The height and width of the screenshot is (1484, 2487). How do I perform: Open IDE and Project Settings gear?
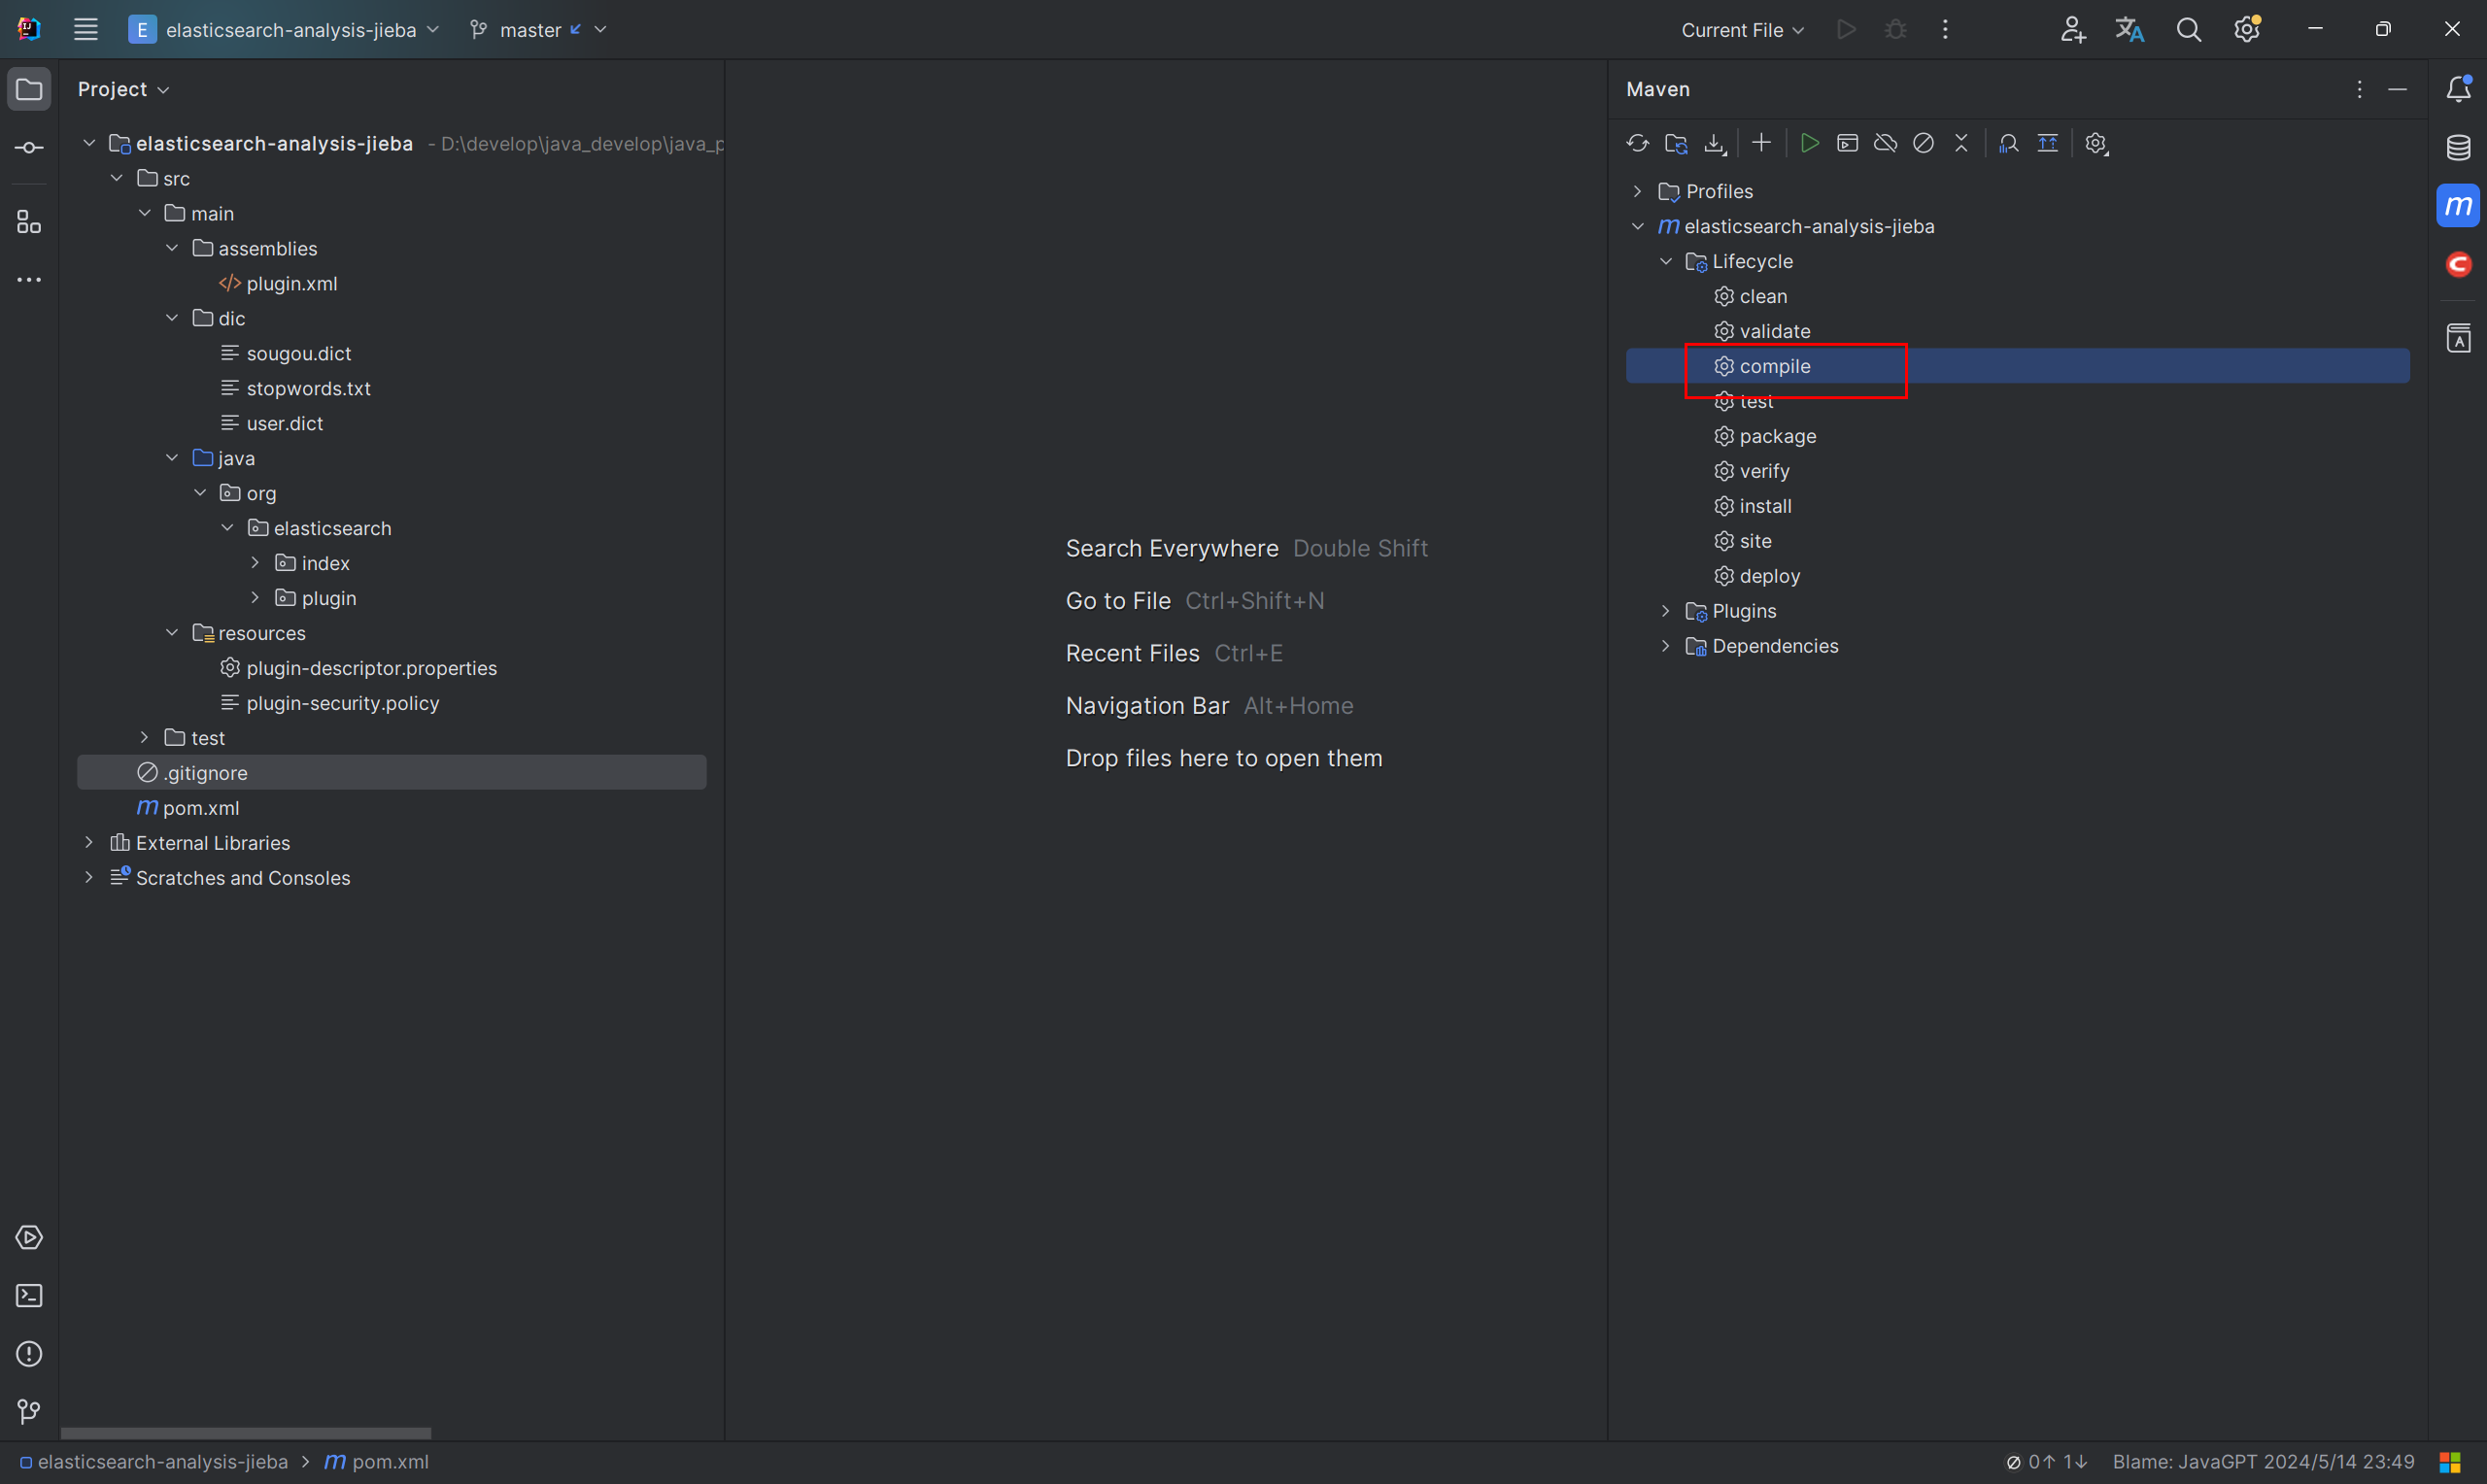pos(2247,29)
